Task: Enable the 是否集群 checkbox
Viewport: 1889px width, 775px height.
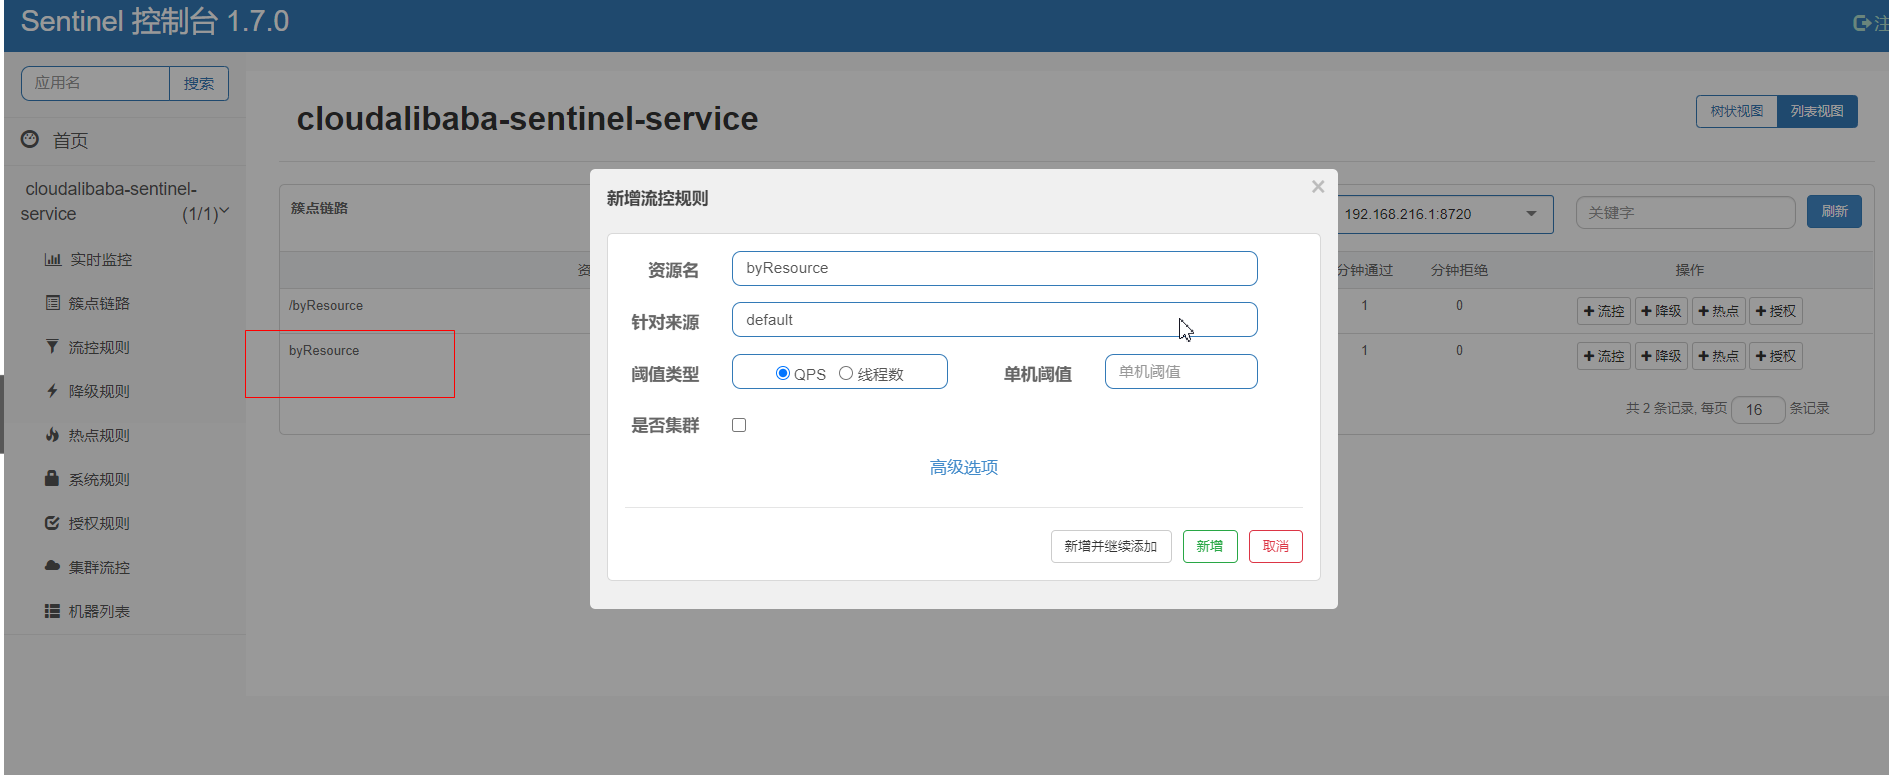Action: pyautogui.click(x=739, y=425)
